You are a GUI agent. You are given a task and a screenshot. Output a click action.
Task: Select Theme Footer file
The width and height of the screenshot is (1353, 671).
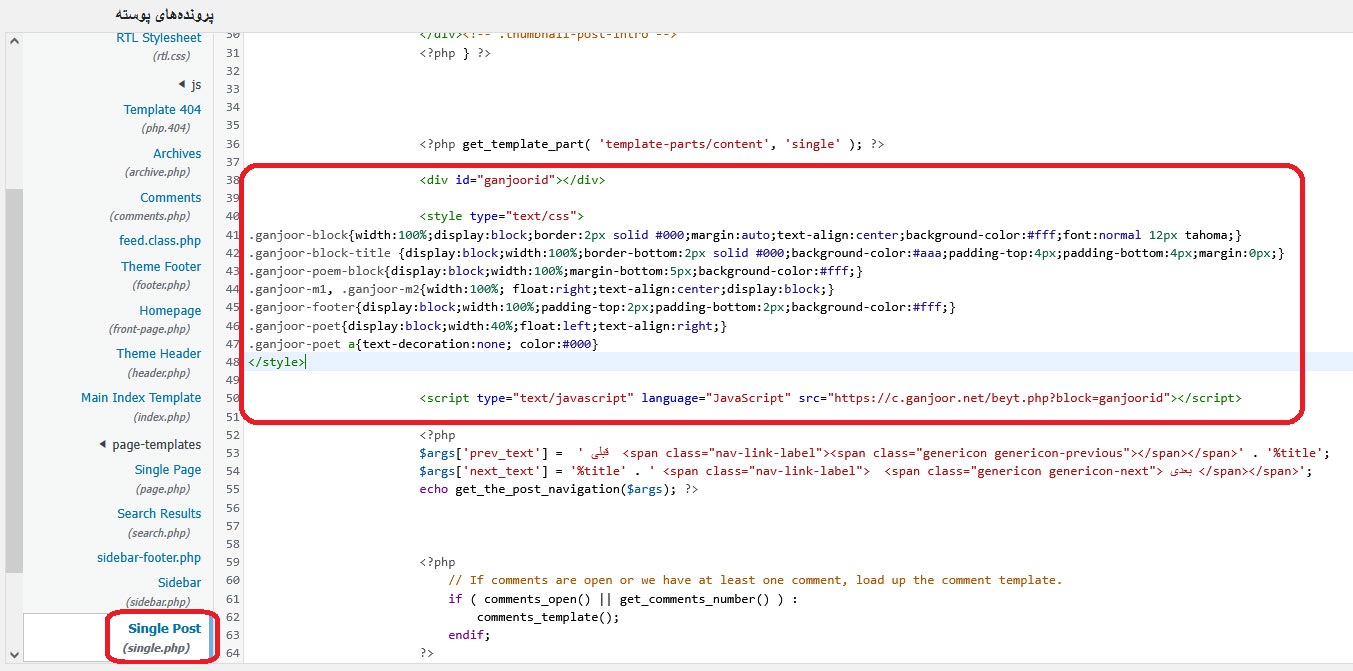[x=161, y=267]
